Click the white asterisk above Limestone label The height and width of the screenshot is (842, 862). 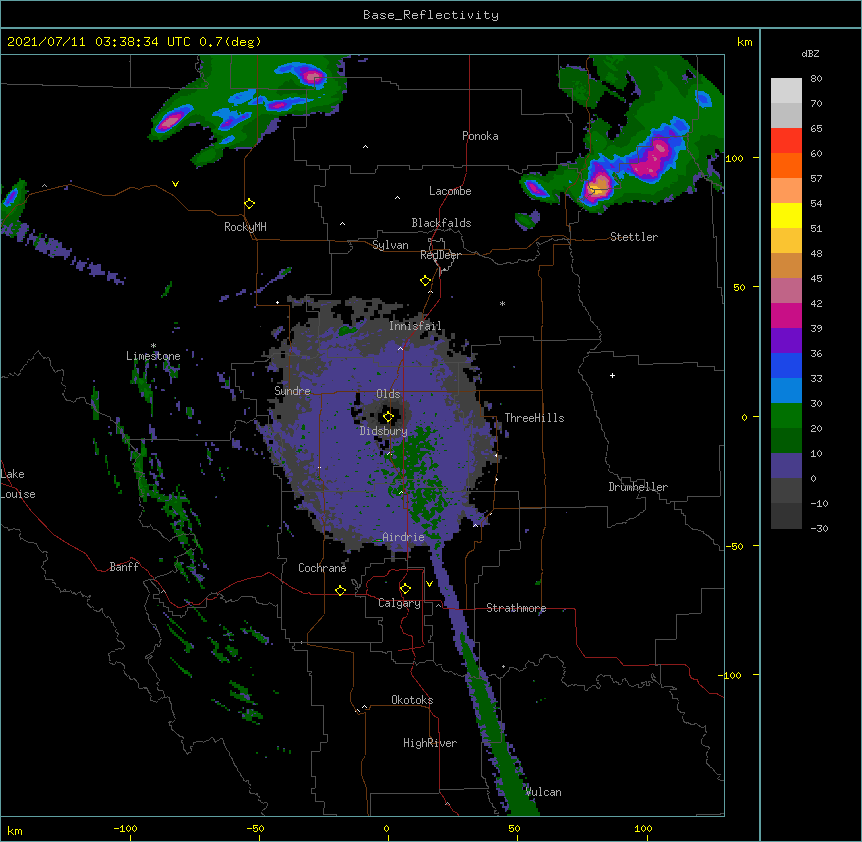[x=153, y=346]
